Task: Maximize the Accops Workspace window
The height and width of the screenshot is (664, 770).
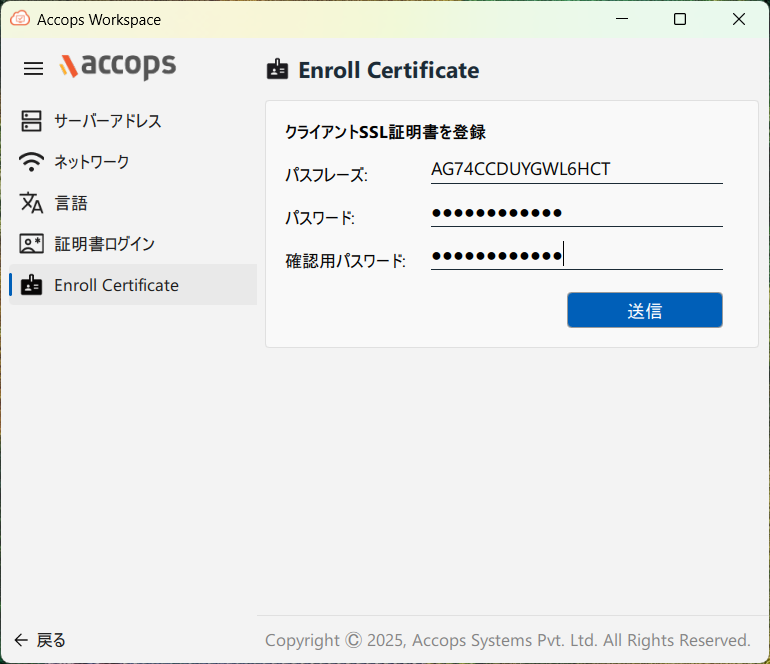Action: click(x=680, y=19)
